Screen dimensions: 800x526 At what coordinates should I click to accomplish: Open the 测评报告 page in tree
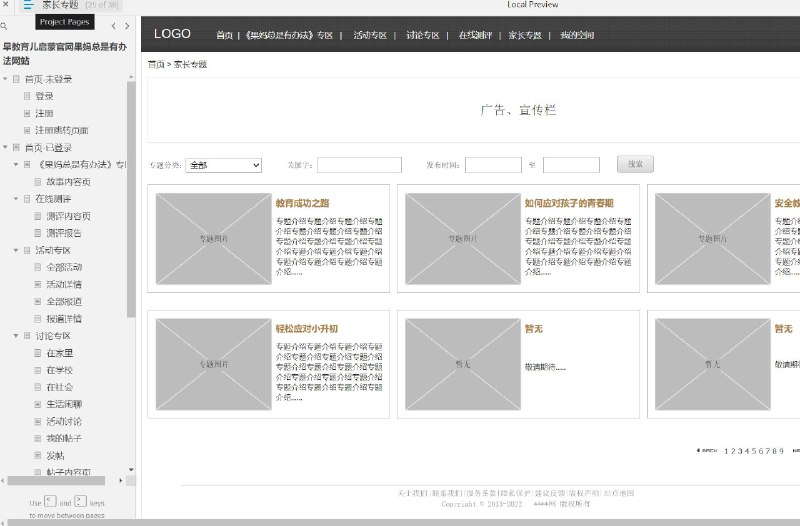64,233
